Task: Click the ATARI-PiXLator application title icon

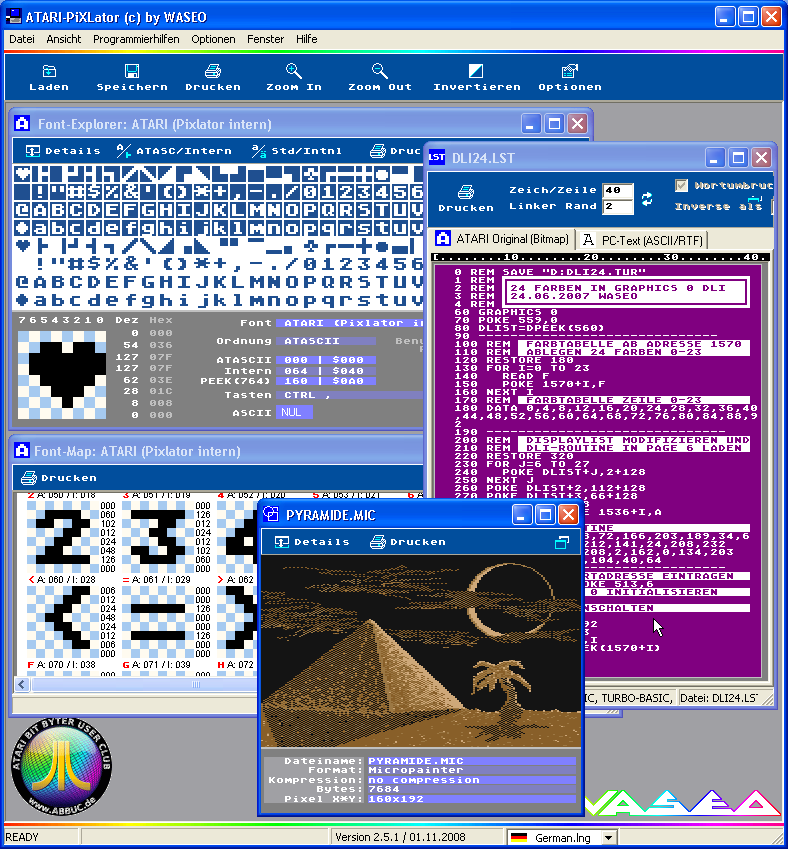Action: click(13, 16)
